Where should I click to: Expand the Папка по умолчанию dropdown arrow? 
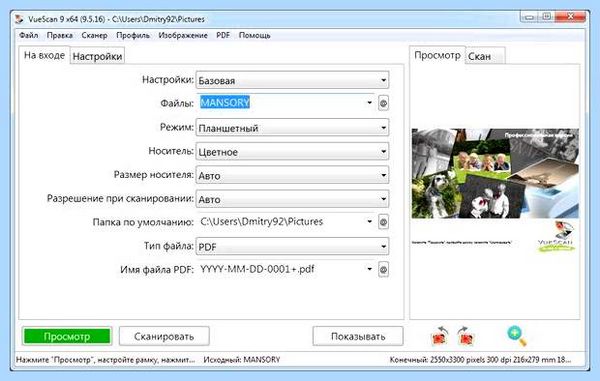click(x=369, y=222)
